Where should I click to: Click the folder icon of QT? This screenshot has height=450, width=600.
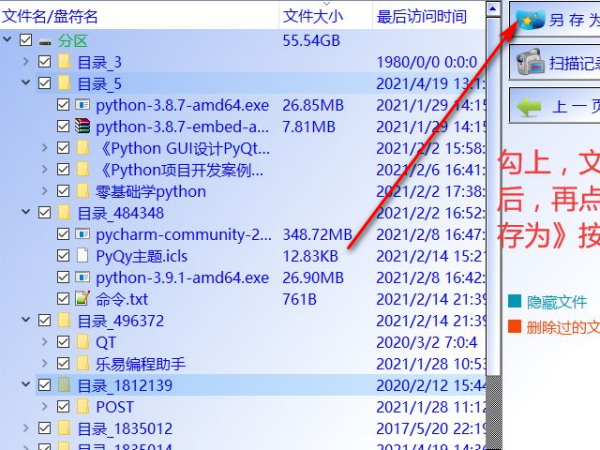(x=83, y=341)
